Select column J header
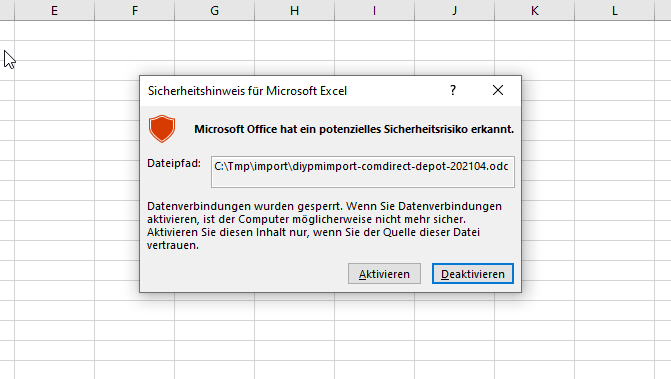The width and height of the screenshot is (671, 379). coord(454,10)
